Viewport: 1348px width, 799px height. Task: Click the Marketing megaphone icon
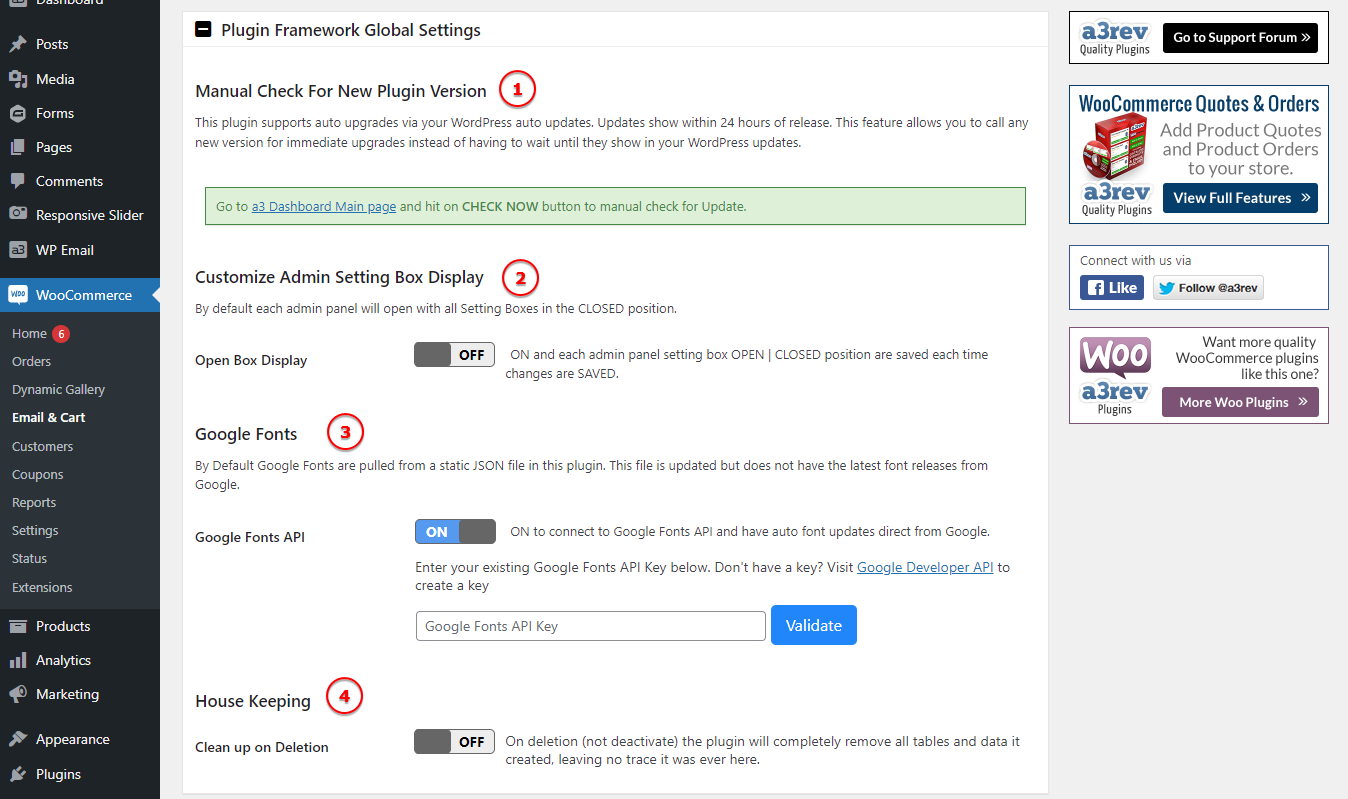17,694
